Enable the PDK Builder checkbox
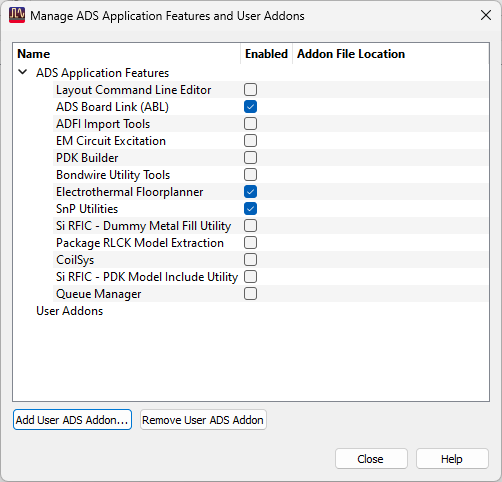 (250, 158)
